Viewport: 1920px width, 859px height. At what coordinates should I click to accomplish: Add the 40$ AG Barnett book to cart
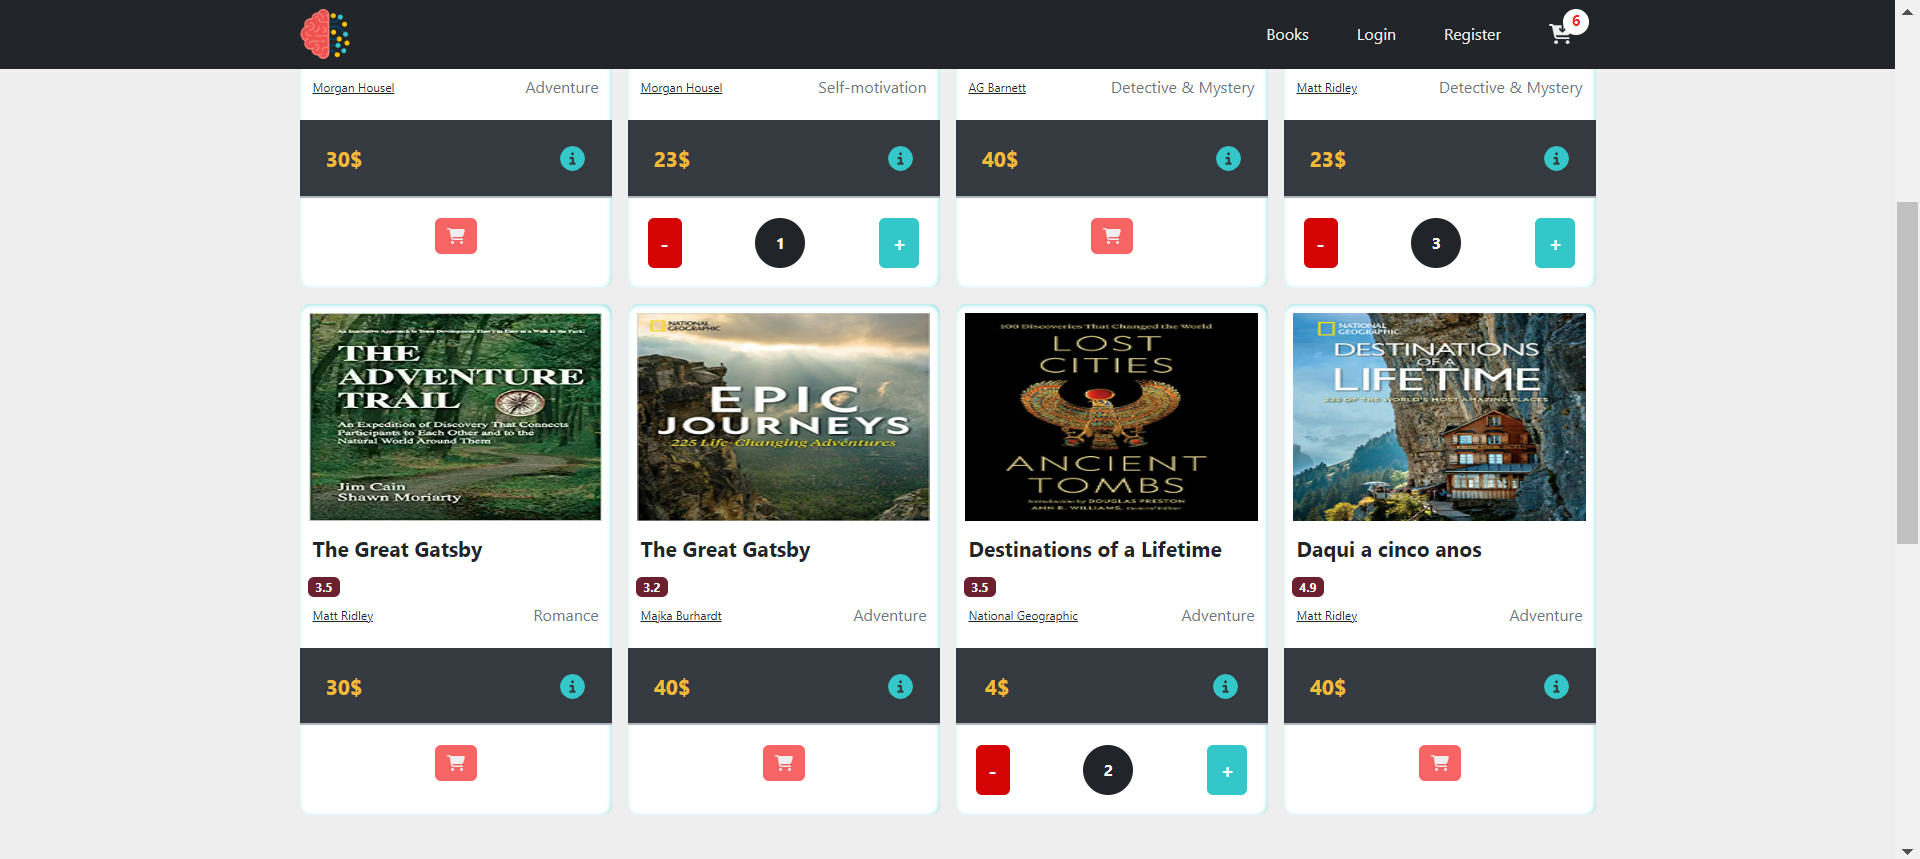point(1111,236)
